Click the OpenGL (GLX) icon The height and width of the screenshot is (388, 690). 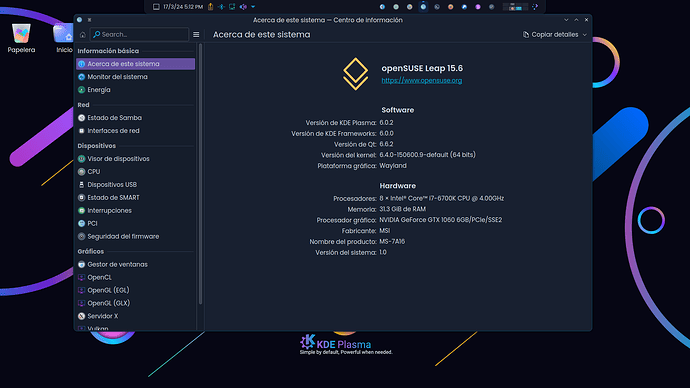(81, 303)
